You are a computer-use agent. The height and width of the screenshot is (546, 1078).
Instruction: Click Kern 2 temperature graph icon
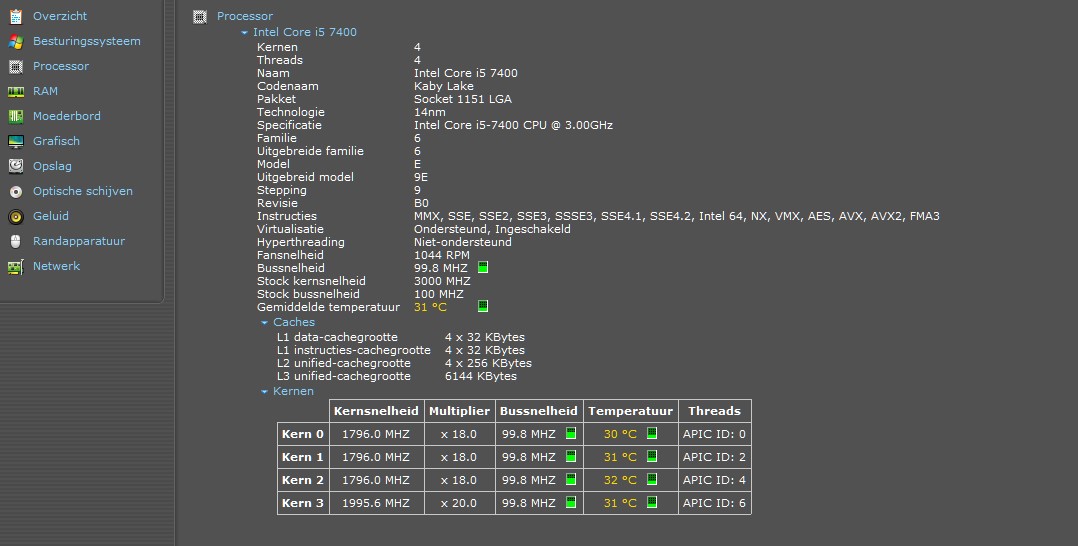pyautogui.click(x=652, y=479)
